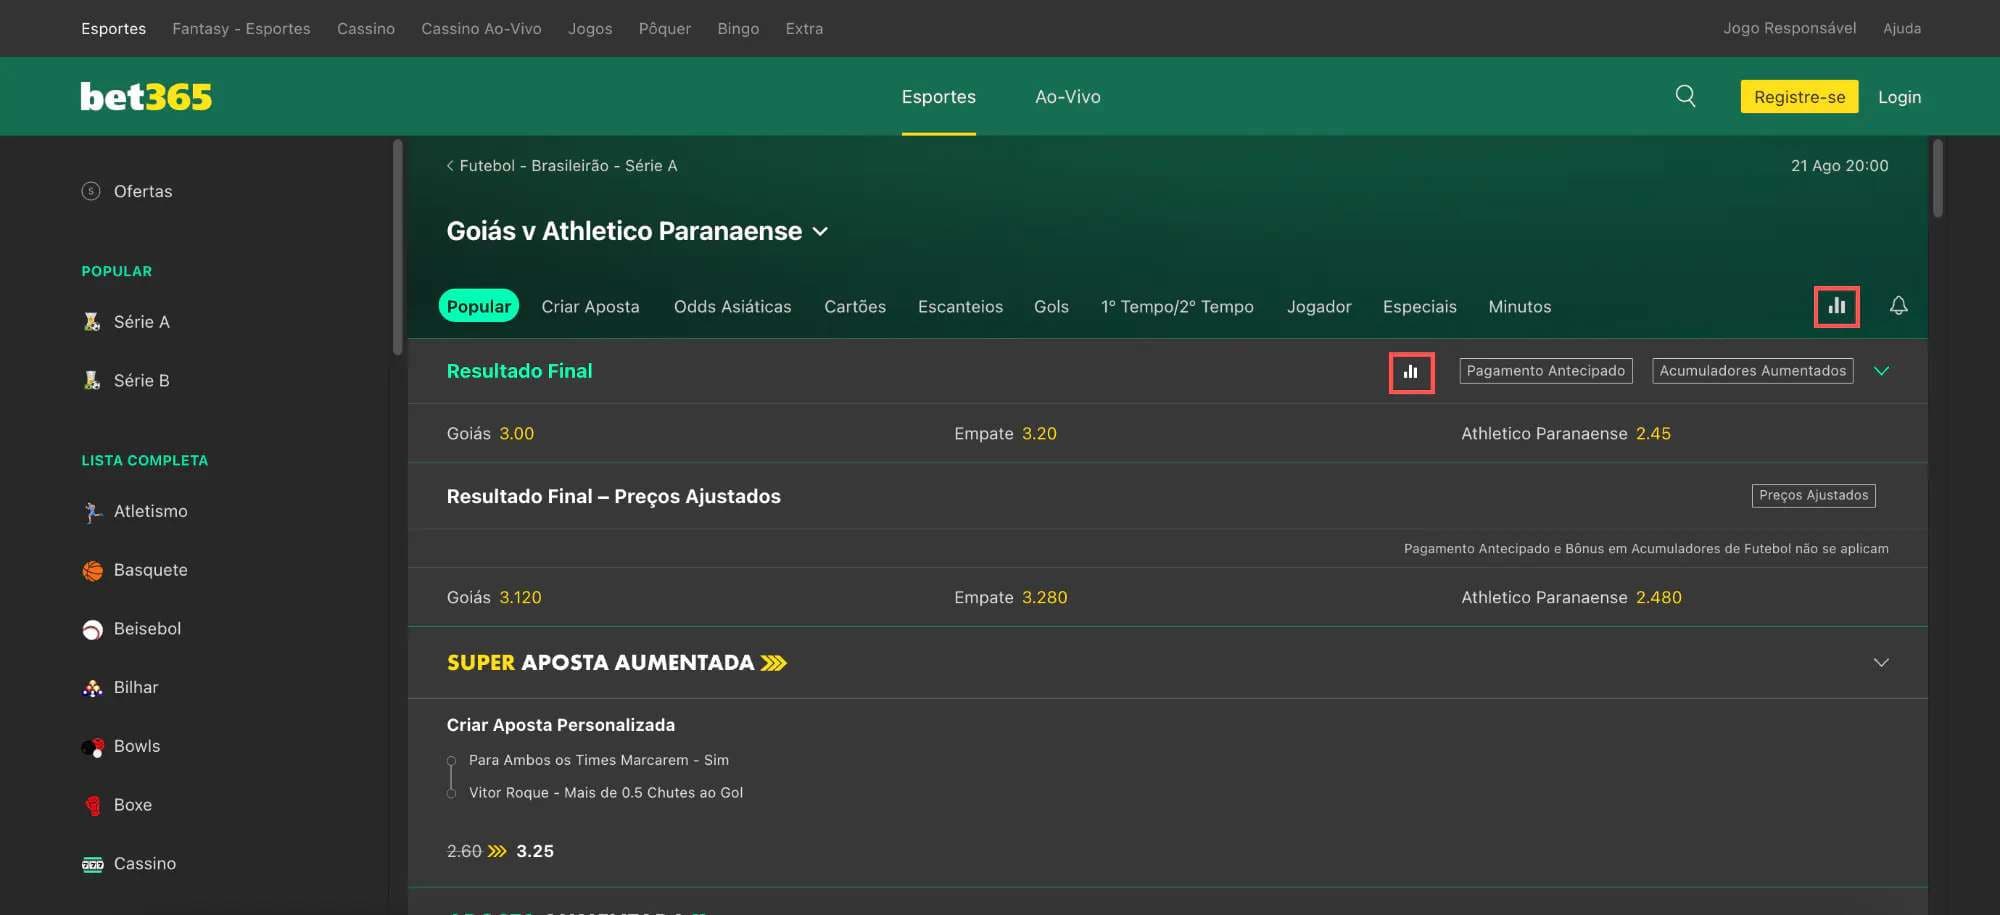Viewport: 2000px width, 915px height.
Task: Click the Beisebol ball icon
Action: pos(92,630)
